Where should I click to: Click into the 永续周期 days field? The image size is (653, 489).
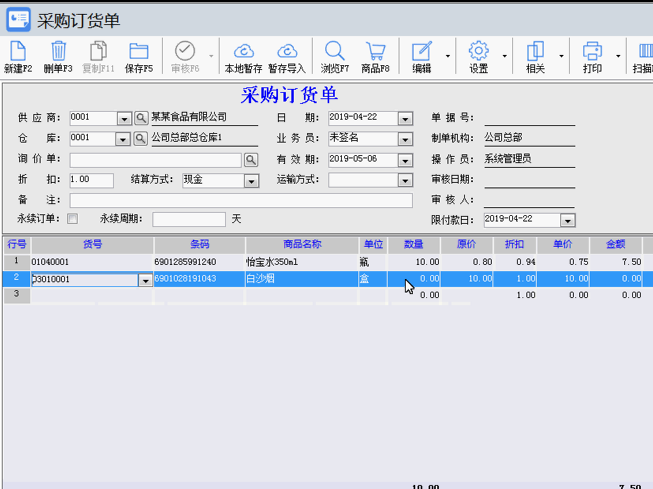tap(189, 220)
